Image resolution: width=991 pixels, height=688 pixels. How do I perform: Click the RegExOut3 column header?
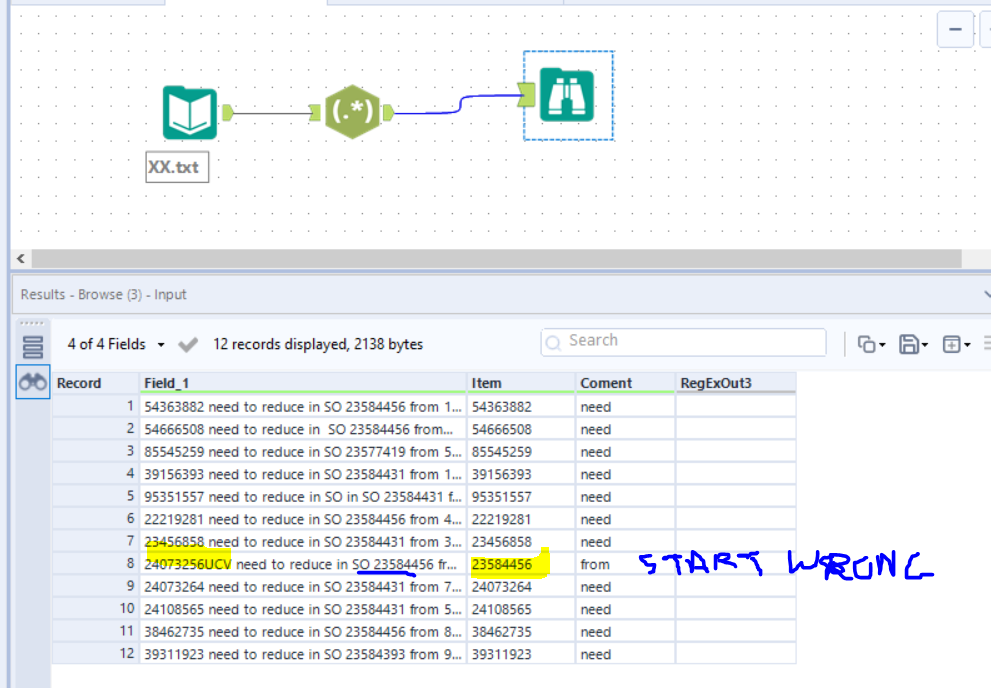click(x=736, y=383)
